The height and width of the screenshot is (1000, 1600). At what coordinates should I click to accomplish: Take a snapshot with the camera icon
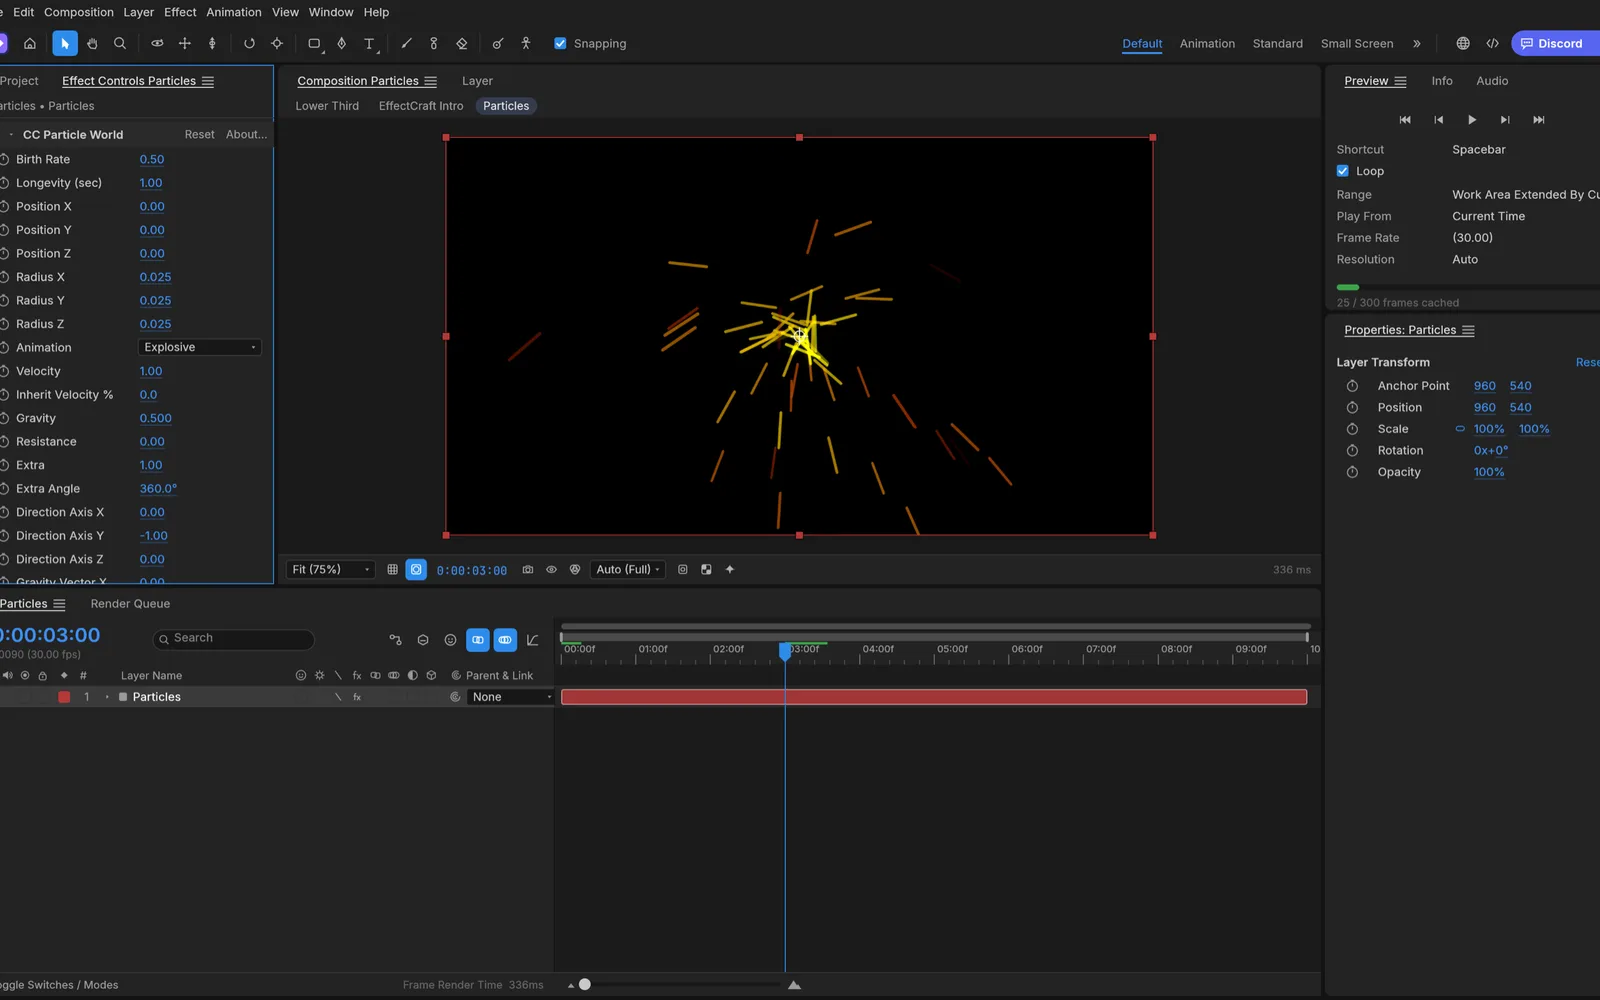tap(528, 570)
